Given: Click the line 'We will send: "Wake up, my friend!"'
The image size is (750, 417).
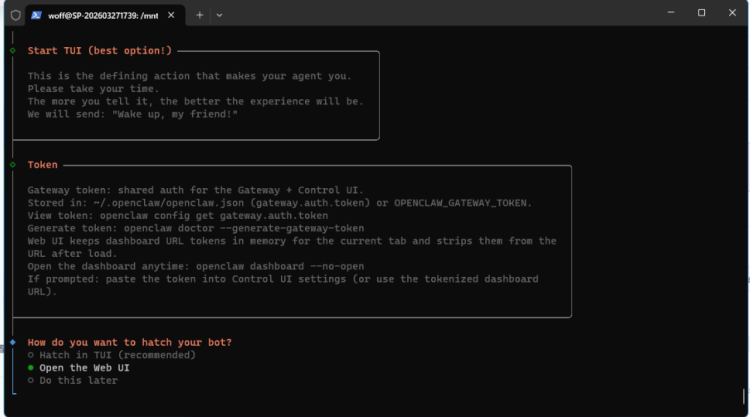Looking at the screenshot, I should coord(132,114).
